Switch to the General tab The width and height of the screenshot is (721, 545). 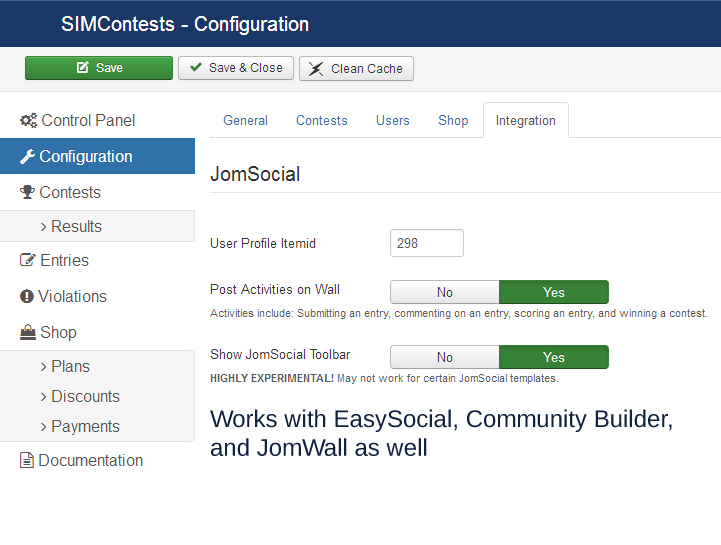[245, 120]
